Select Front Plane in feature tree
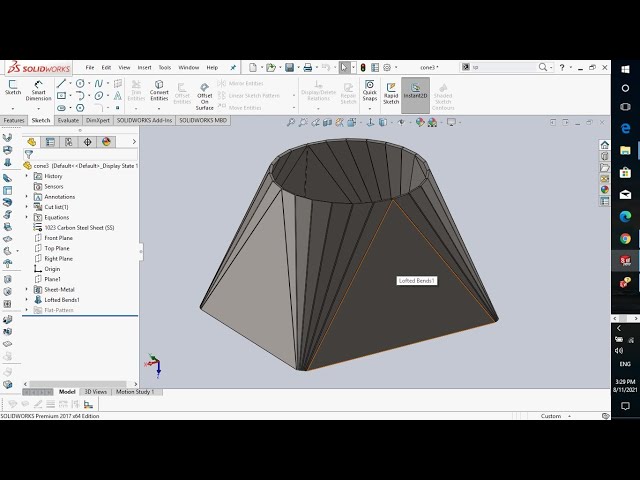 click(58, 238)
